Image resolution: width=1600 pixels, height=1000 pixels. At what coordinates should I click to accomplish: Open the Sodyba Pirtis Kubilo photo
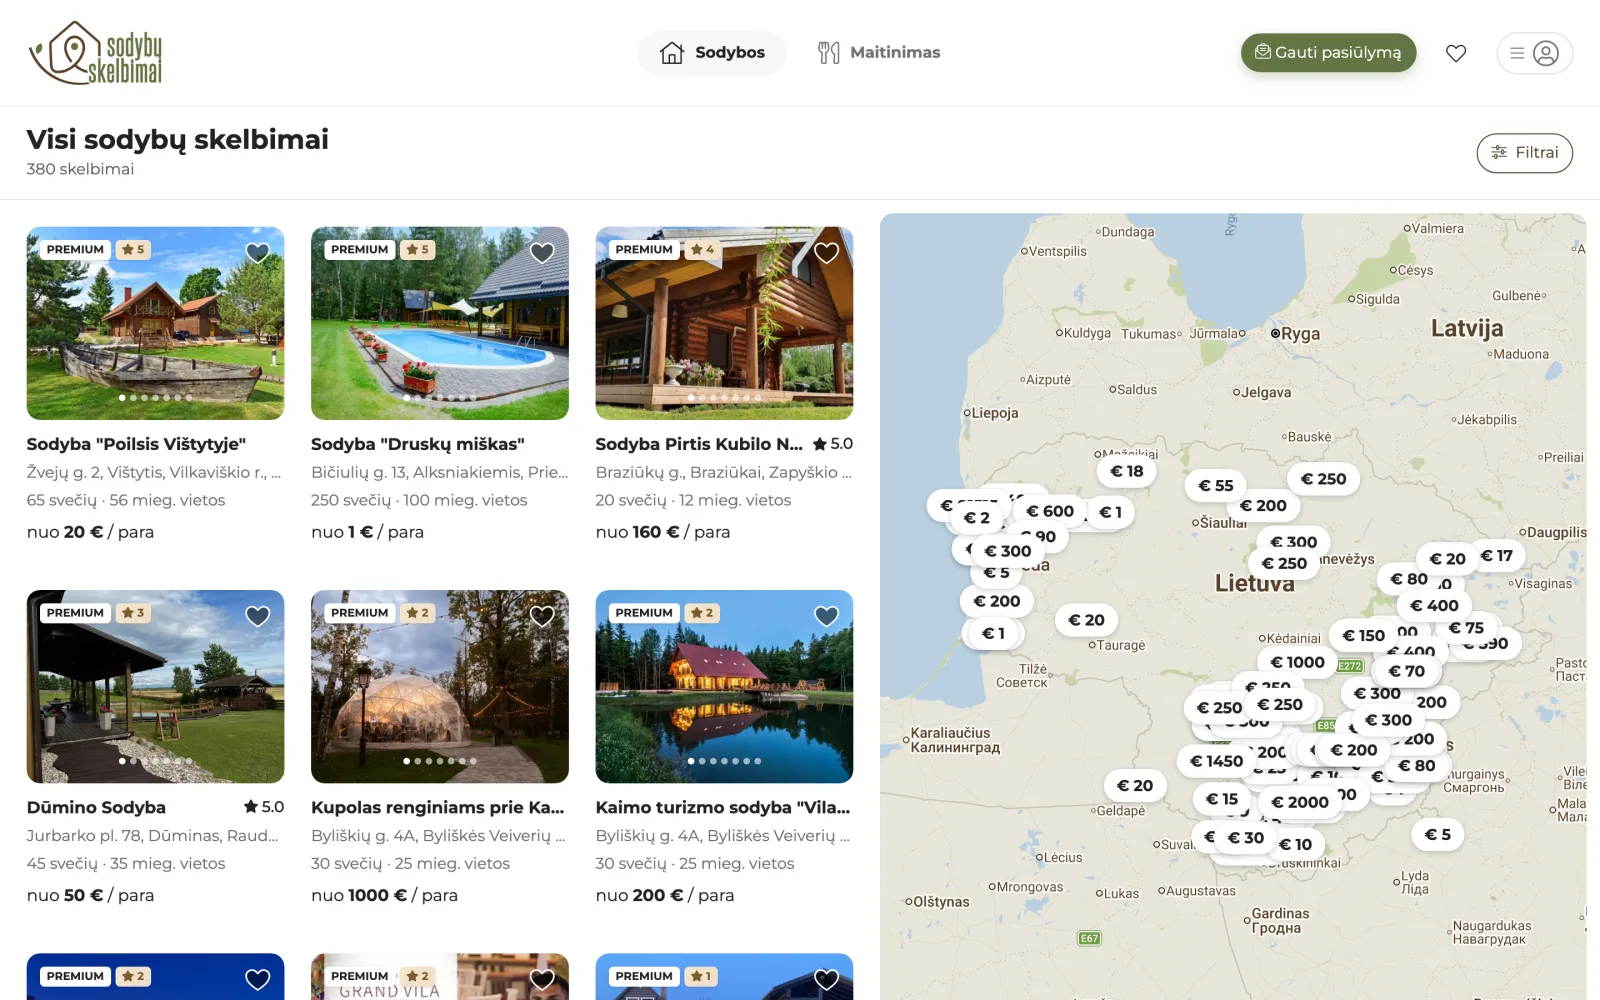[x=724, y=323]
